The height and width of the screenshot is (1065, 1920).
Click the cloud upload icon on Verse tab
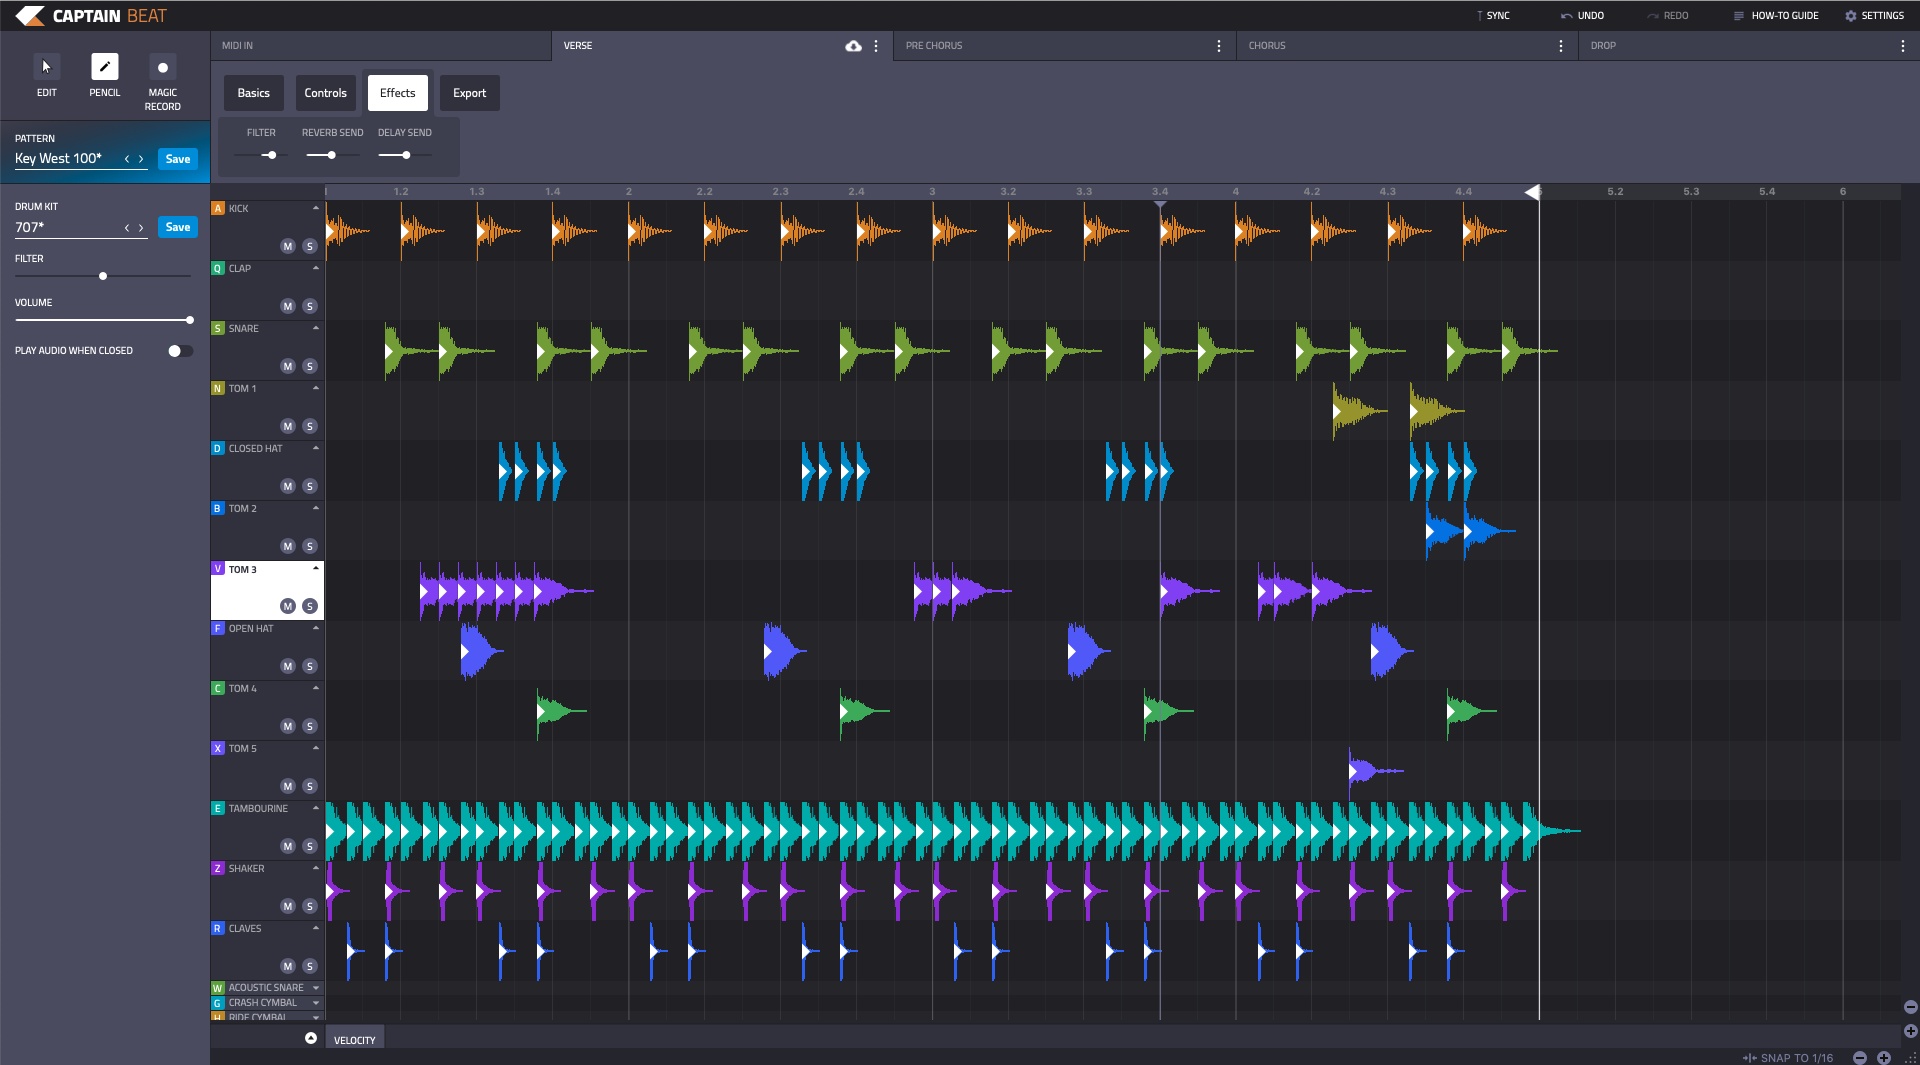[853, 46]
